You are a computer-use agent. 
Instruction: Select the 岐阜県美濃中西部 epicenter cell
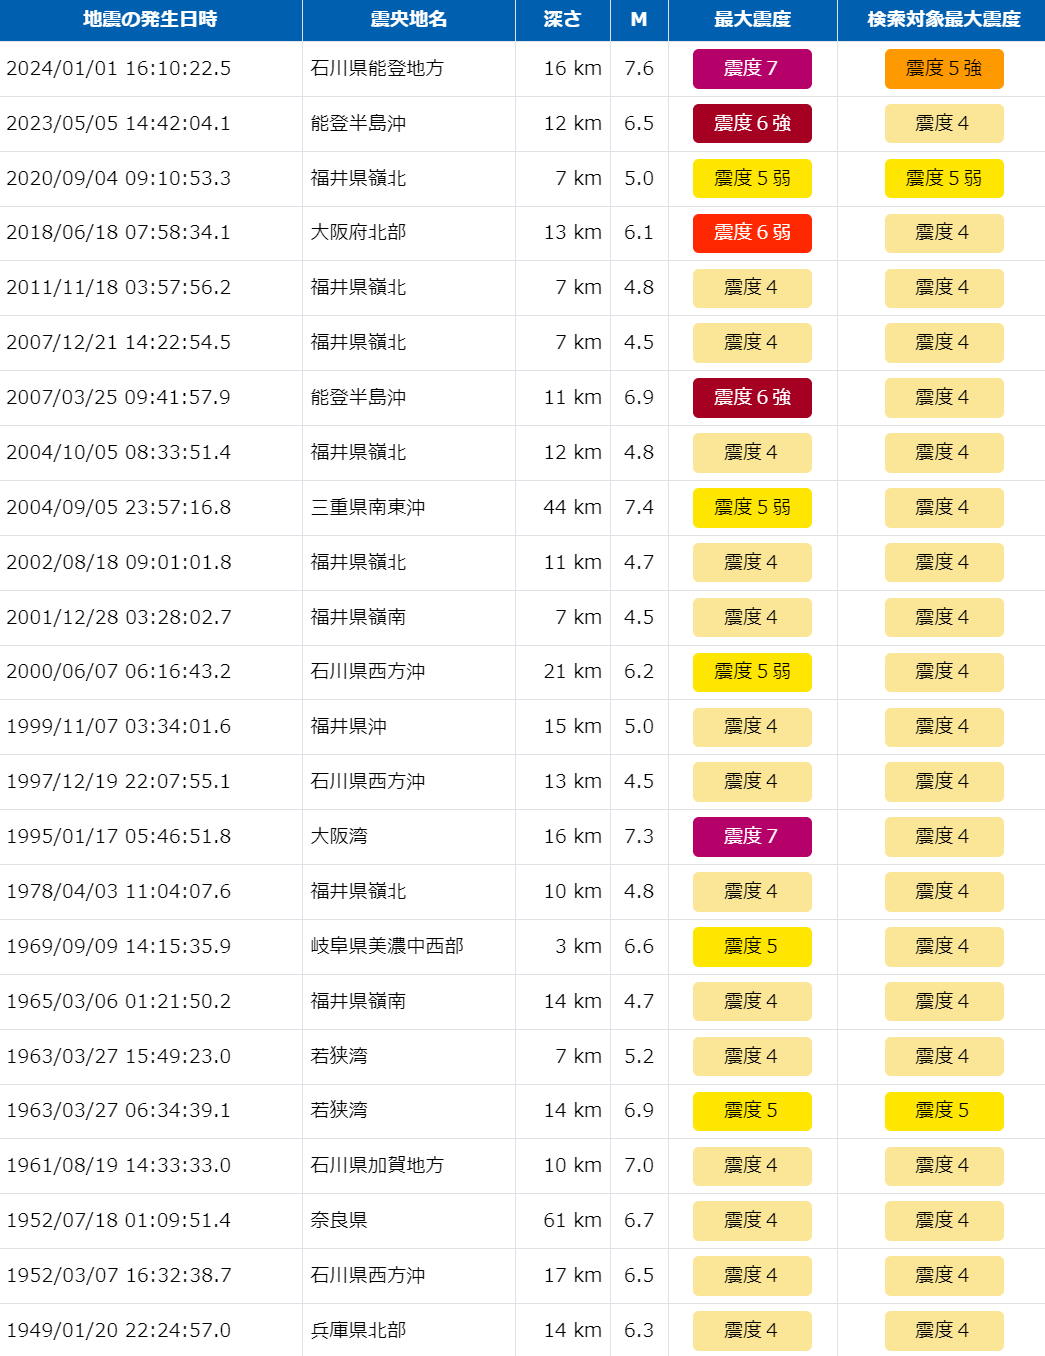[387, 946]
